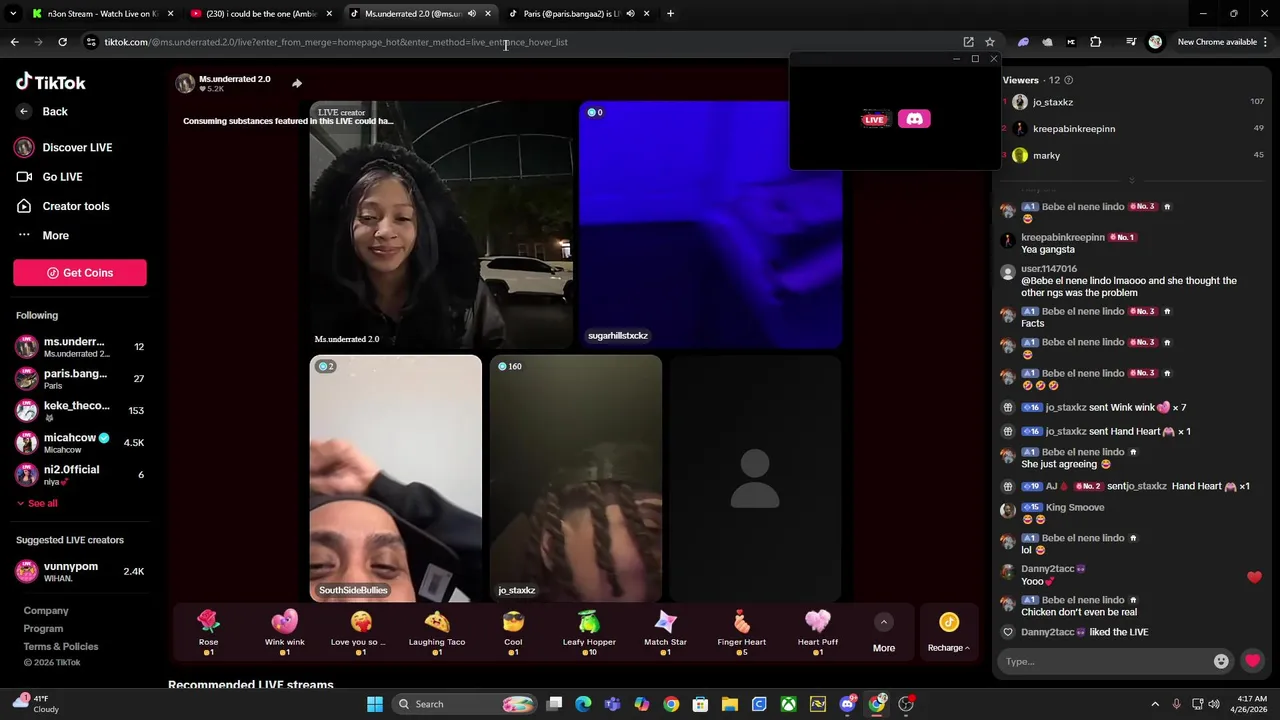This screenshot has width=1280, height=720.
Task: Mute the Paris tab audio icon
Action: (x=630, y=14)
